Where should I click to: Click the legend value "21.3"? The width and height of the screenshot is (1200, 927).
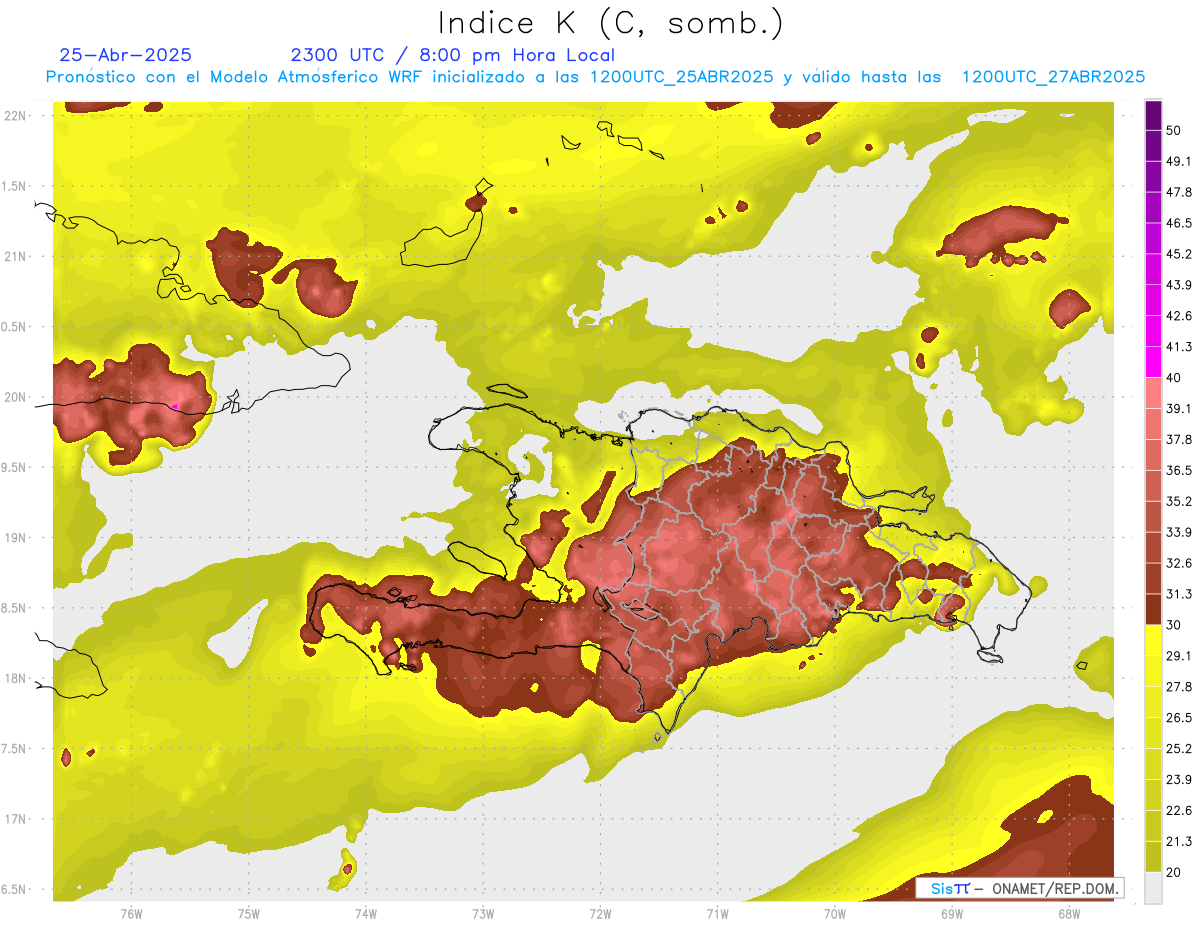click(x=1179, y=841)
